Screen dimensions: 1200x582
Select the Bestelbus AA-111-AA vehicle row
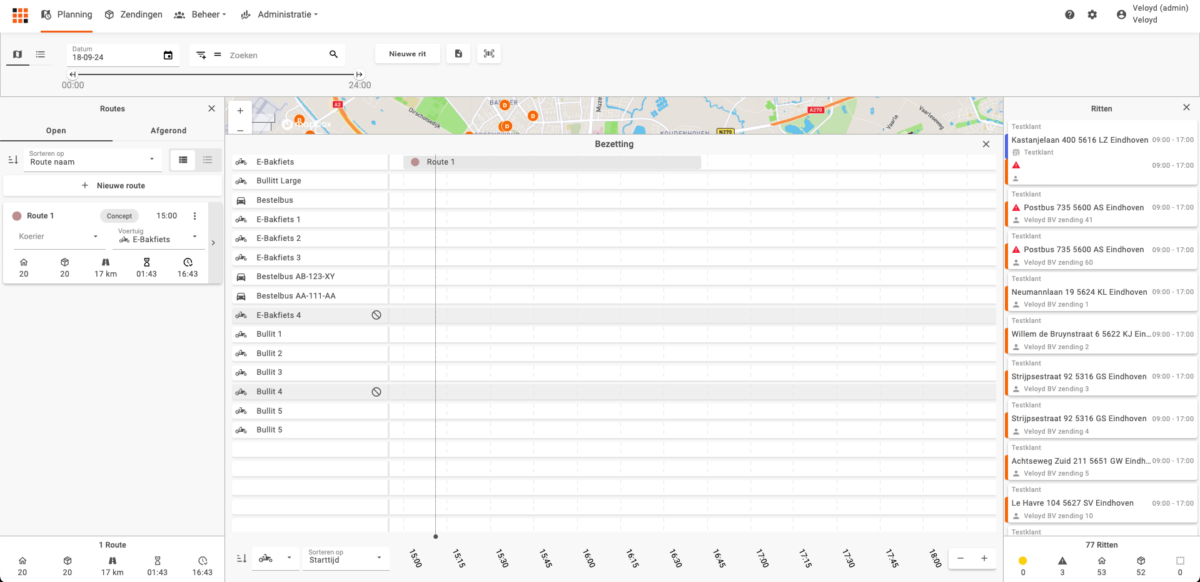pyautogui.click(x=310, y=296)
